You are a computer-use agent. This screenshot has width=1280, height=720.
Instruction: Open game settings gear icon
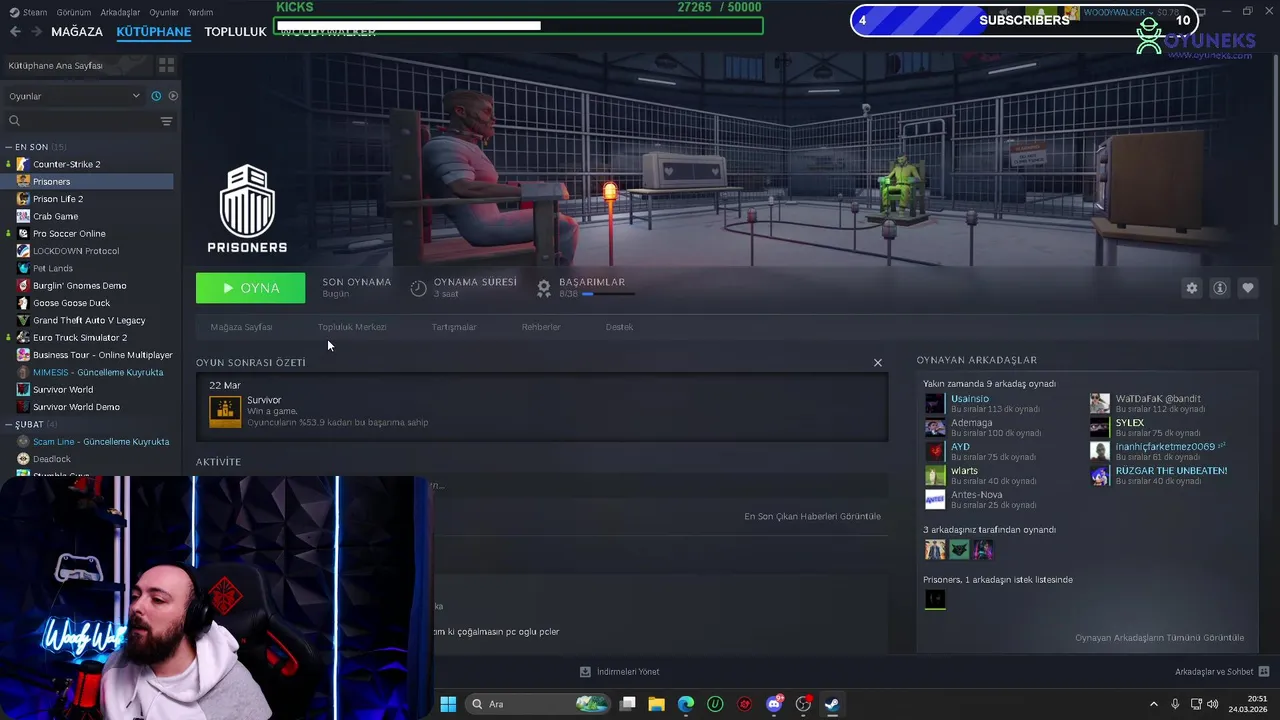(x=1191, y=288)
